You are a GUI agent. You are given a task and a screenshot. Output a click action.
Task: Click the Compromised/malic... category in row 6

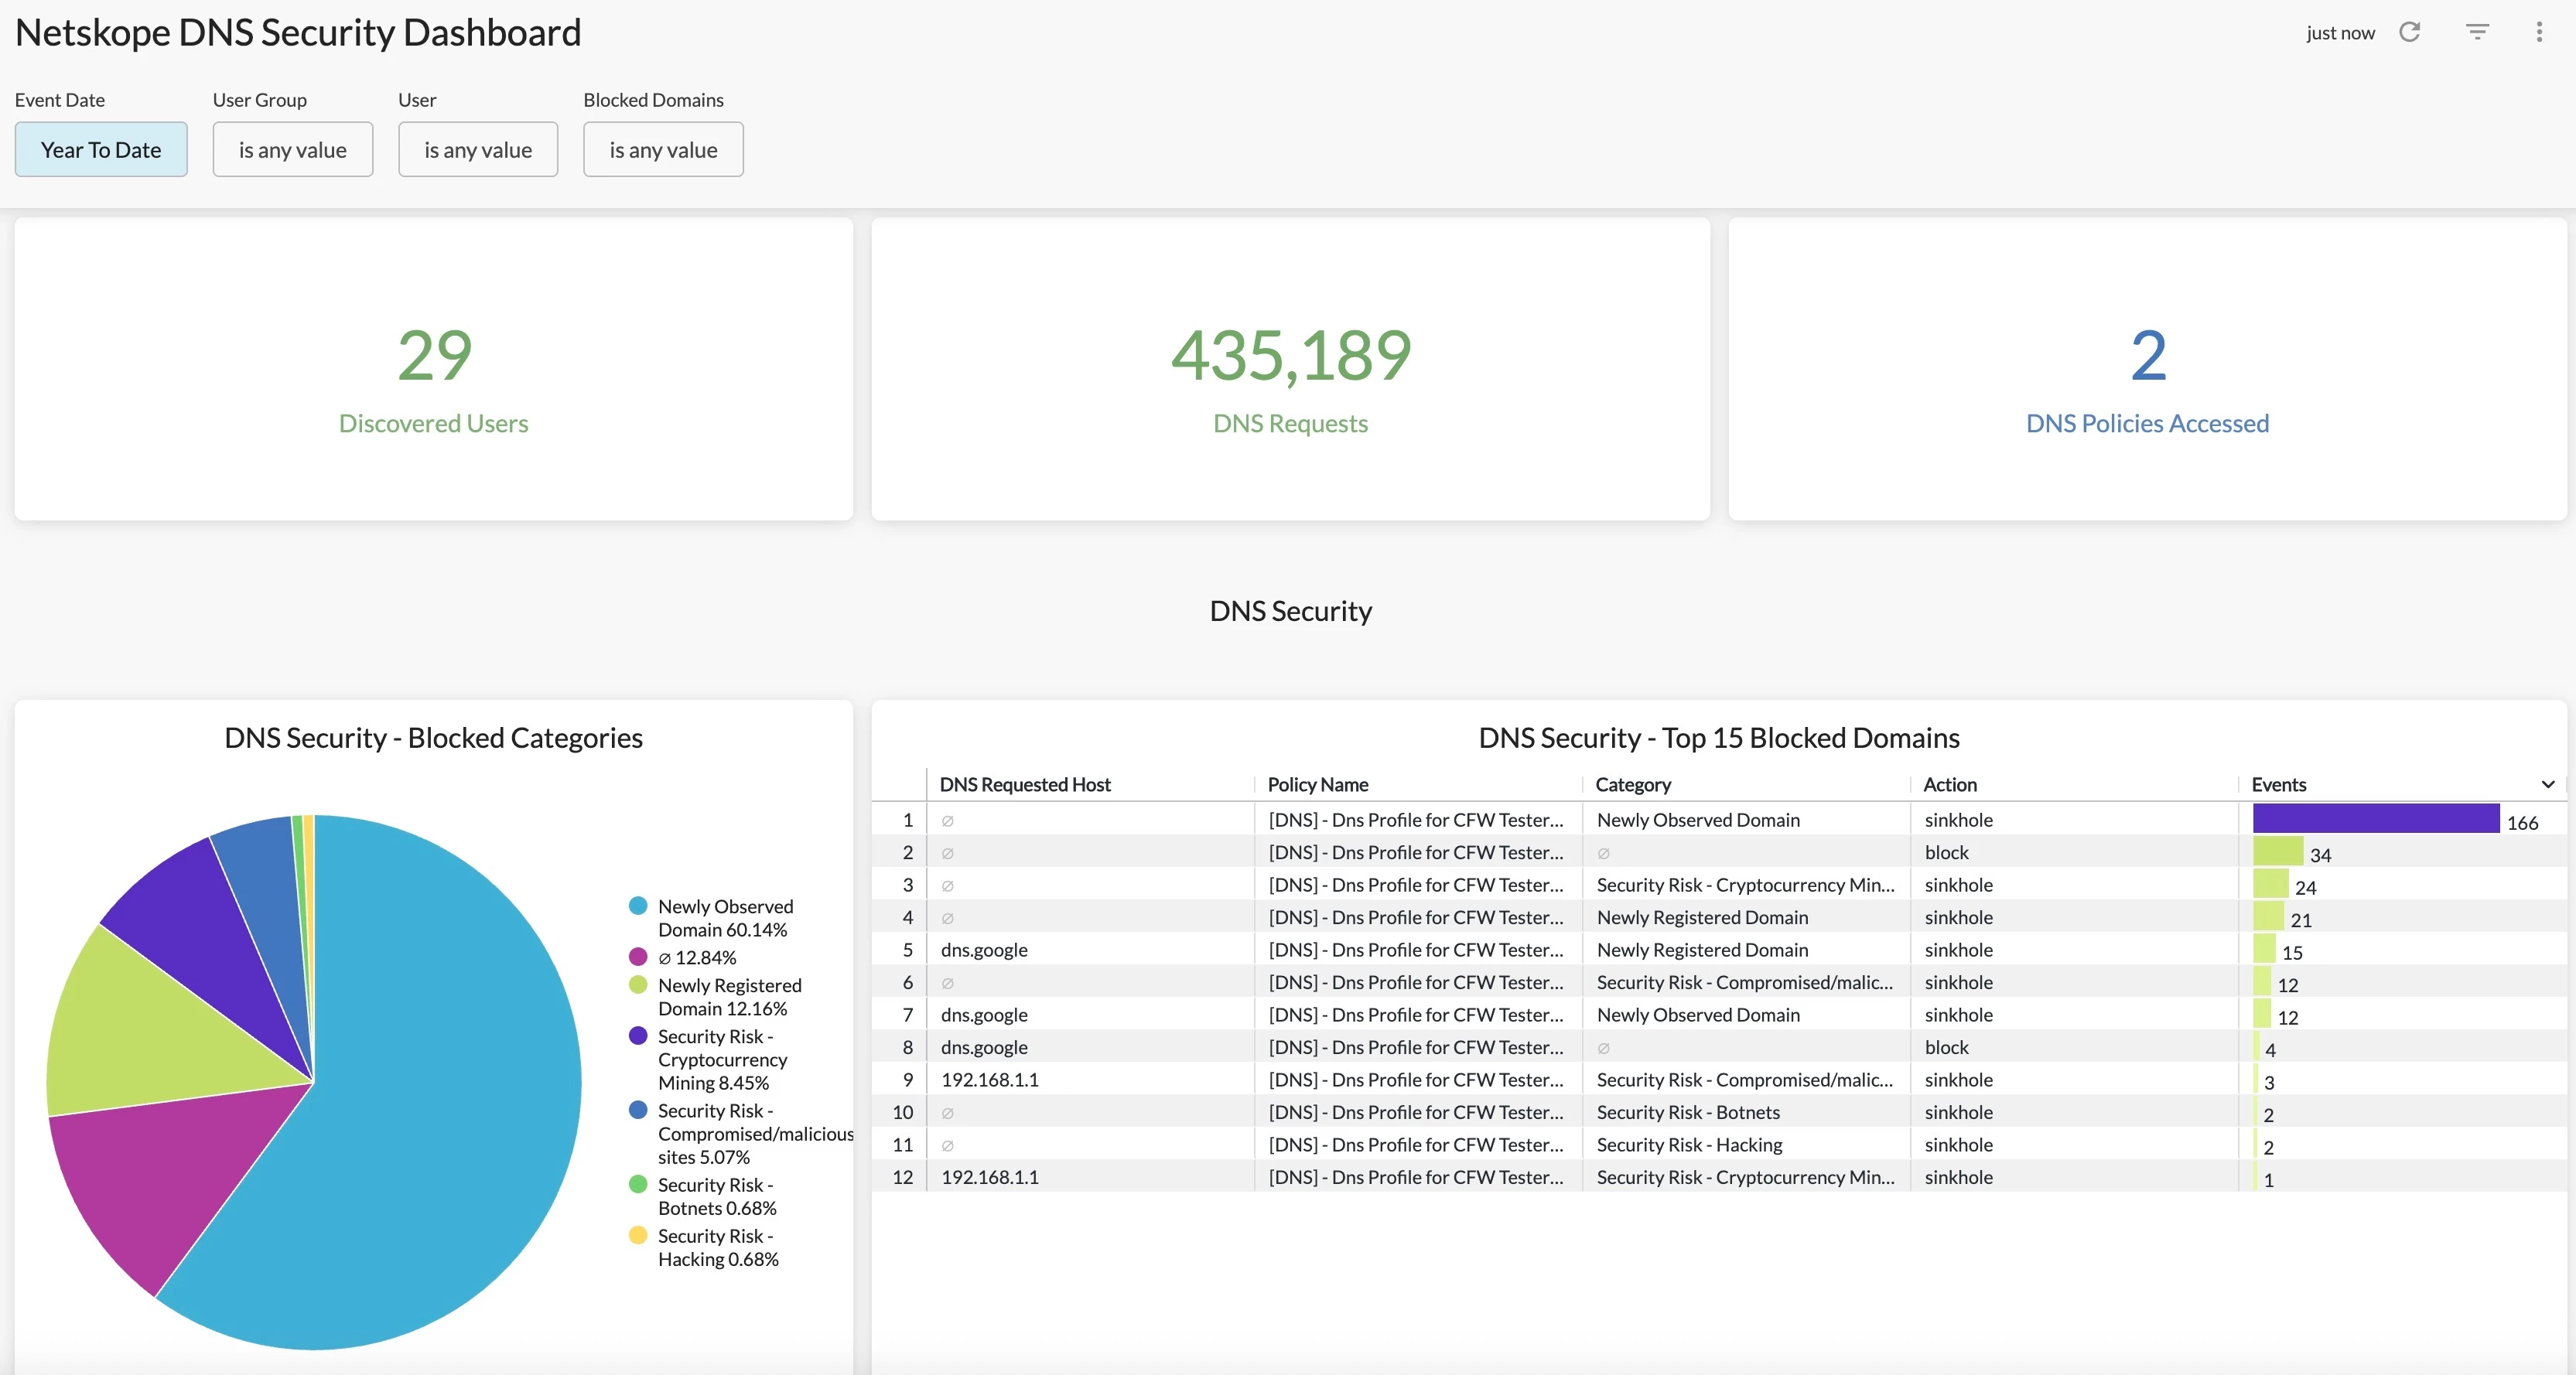pos(1744,982)
